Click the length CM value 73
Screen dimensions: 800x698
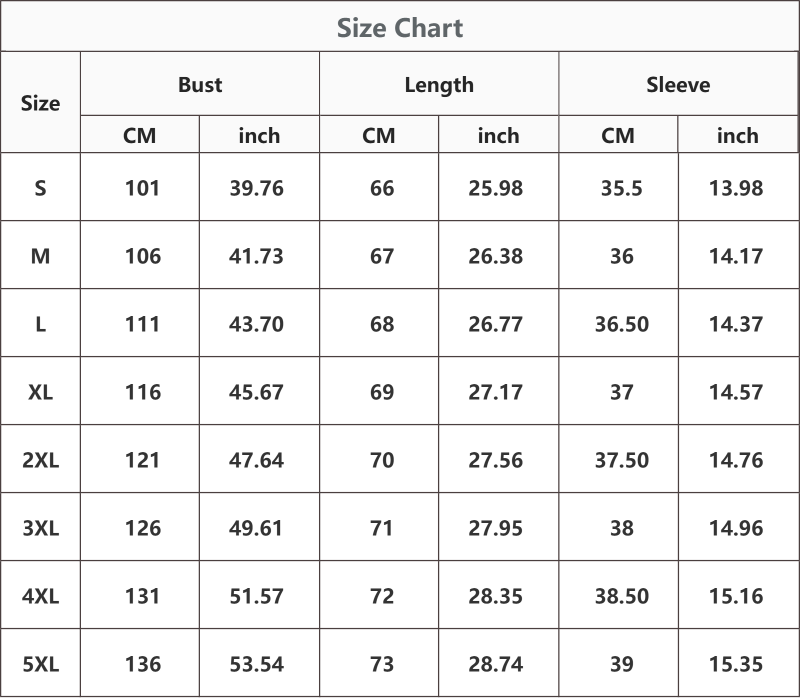click(382, 664)
